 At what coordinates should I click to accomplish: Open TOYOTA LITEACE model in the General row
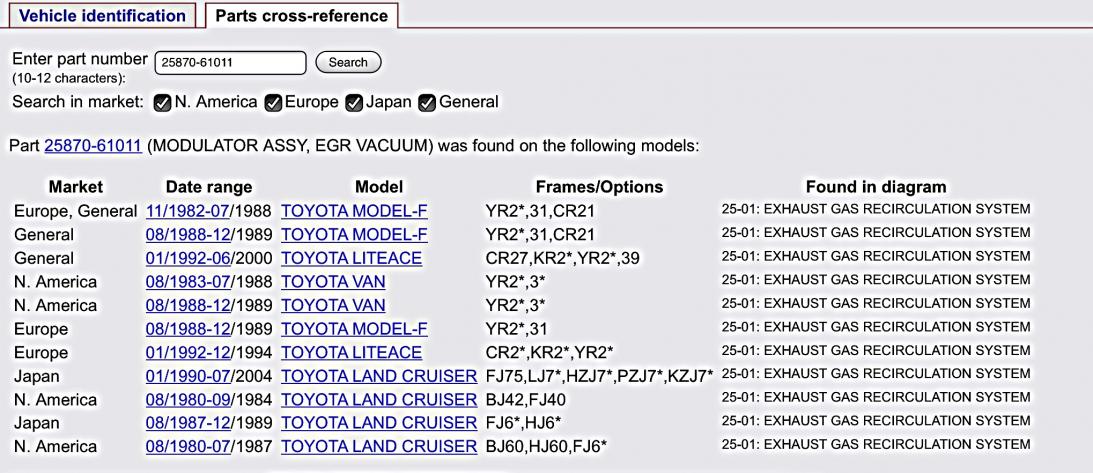coord(351,258)
